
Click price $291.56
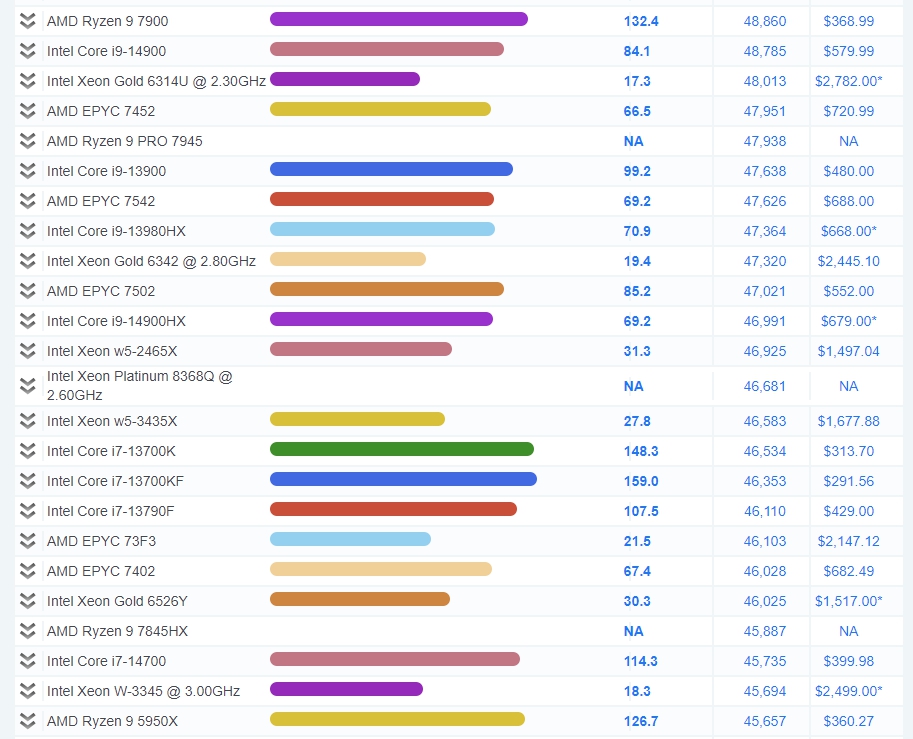tap(848, 482)
